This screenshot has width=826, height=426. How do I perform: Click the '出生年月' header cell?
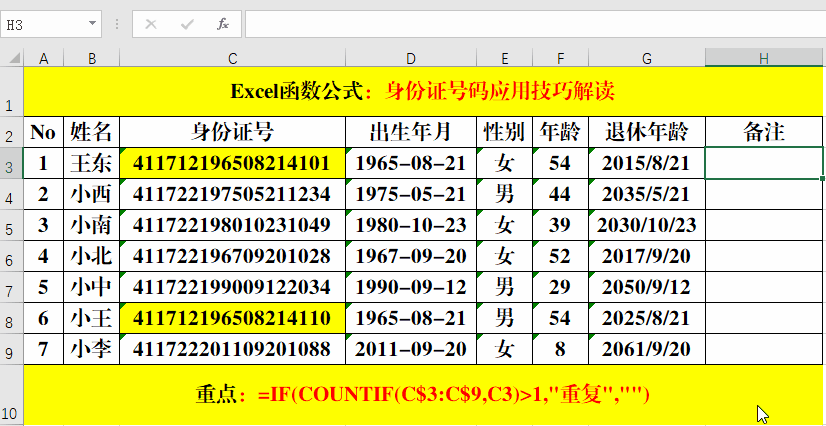(411, 132)
